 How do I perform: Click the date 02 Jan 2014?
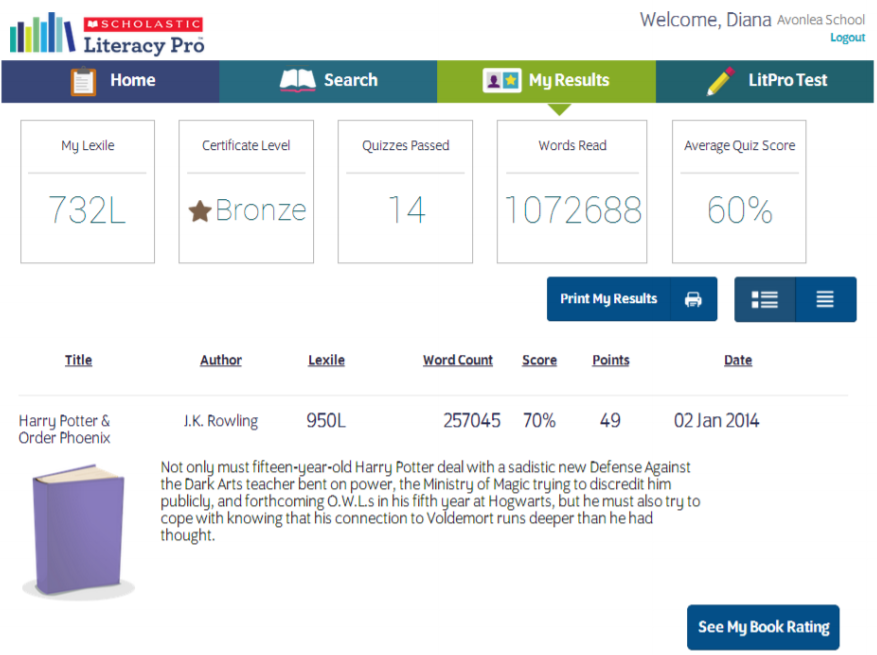pos(716,421)
